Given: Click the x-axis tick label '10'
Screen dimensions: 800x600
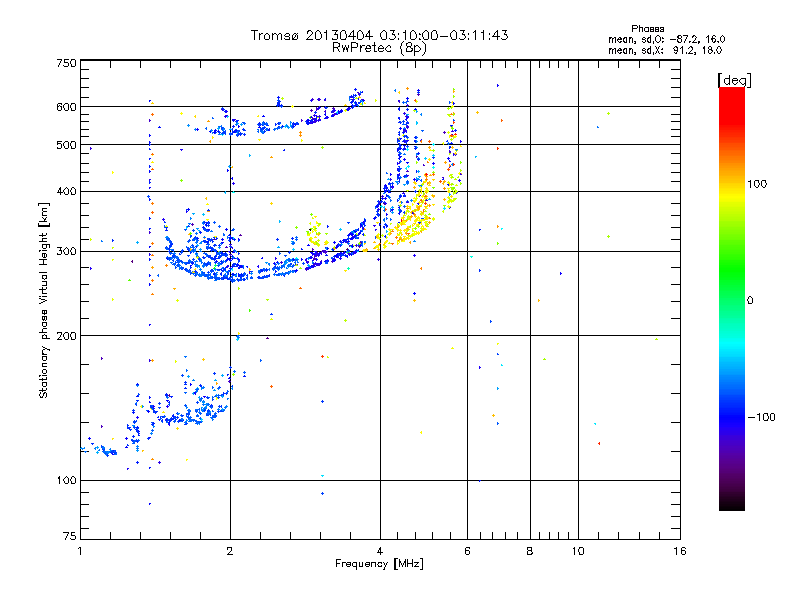Looking at the screenshot, I should point(578,551).
